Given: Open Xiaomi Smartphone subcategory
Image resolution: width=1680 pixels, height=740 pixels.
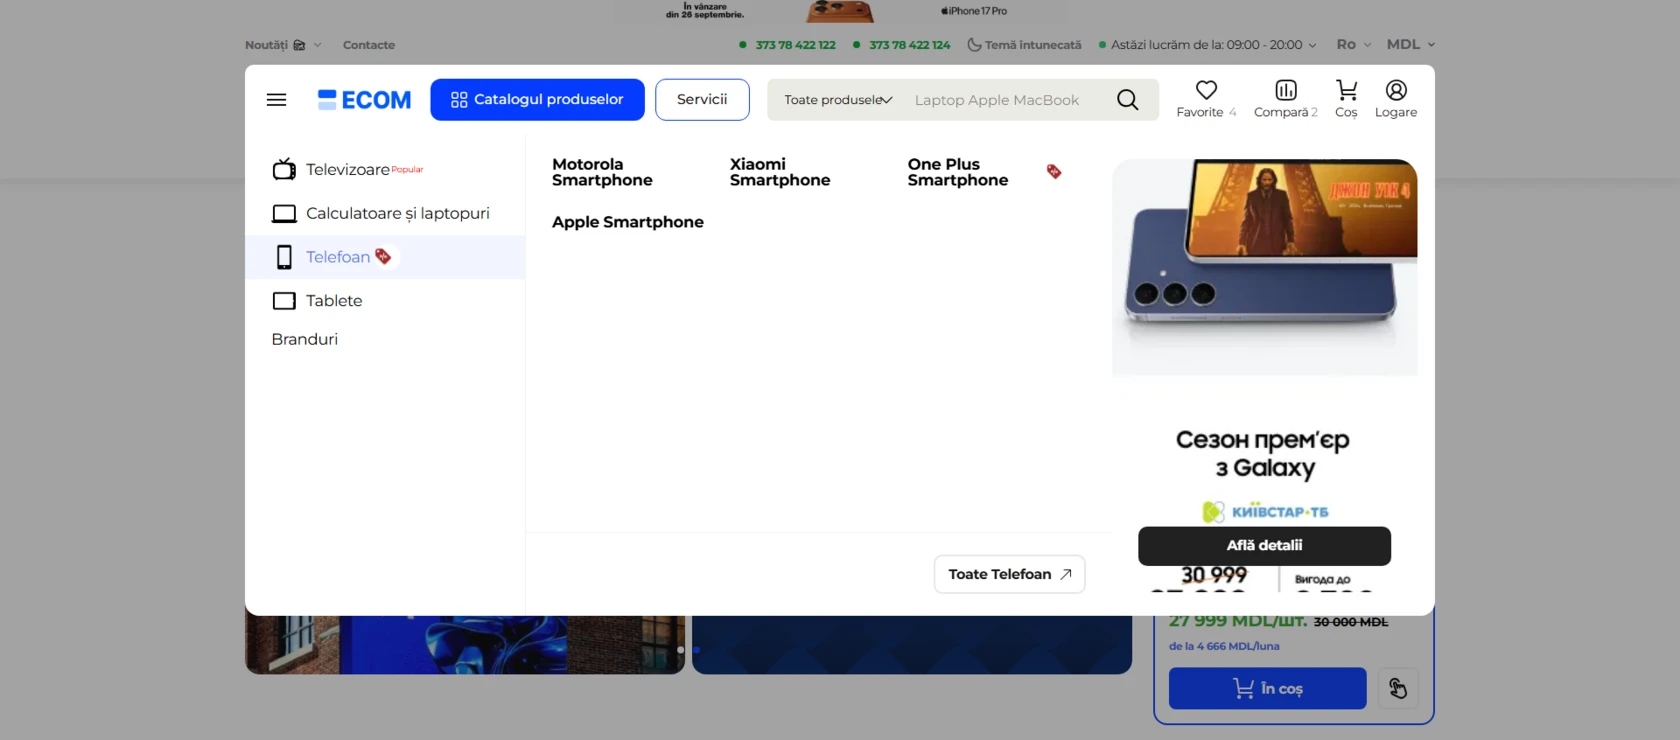Looking at the screenshot, I should click(780, 172).
